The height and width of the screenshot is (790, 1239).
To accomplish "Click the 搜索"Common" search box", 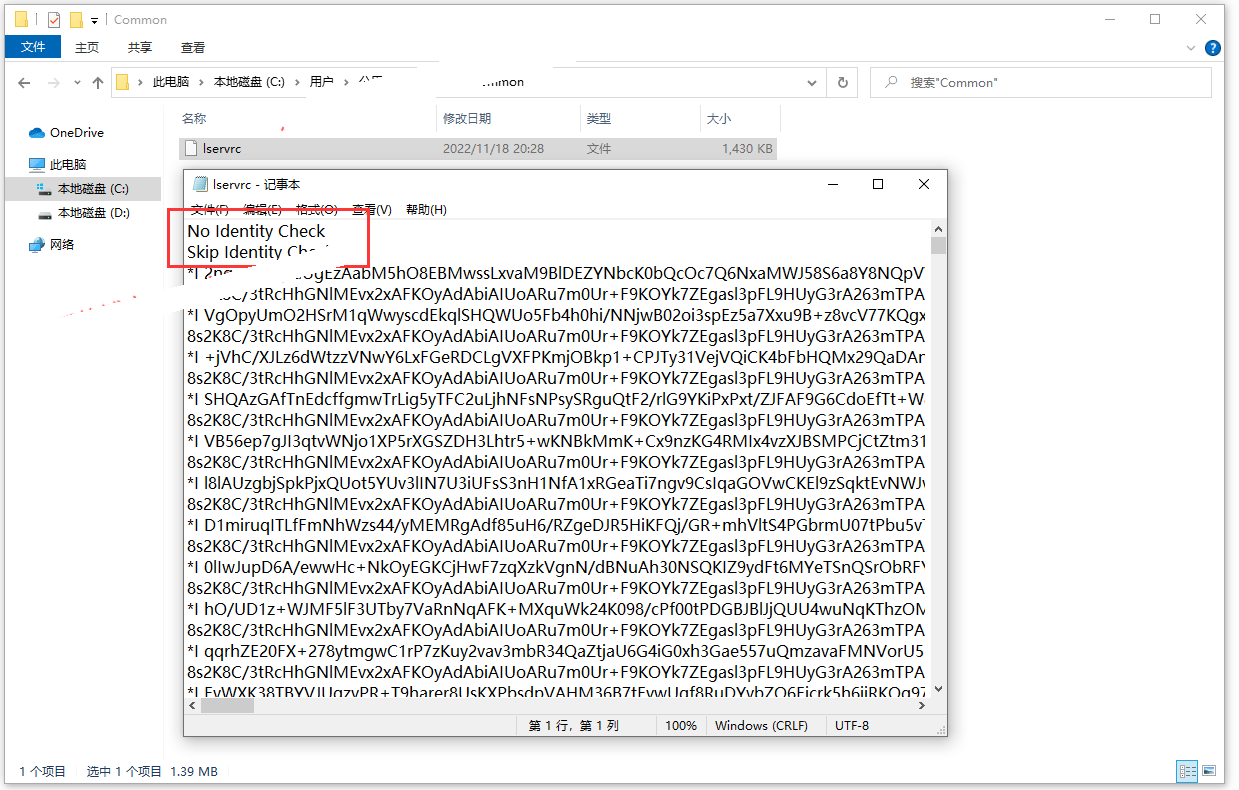I will click(1040, 83).
